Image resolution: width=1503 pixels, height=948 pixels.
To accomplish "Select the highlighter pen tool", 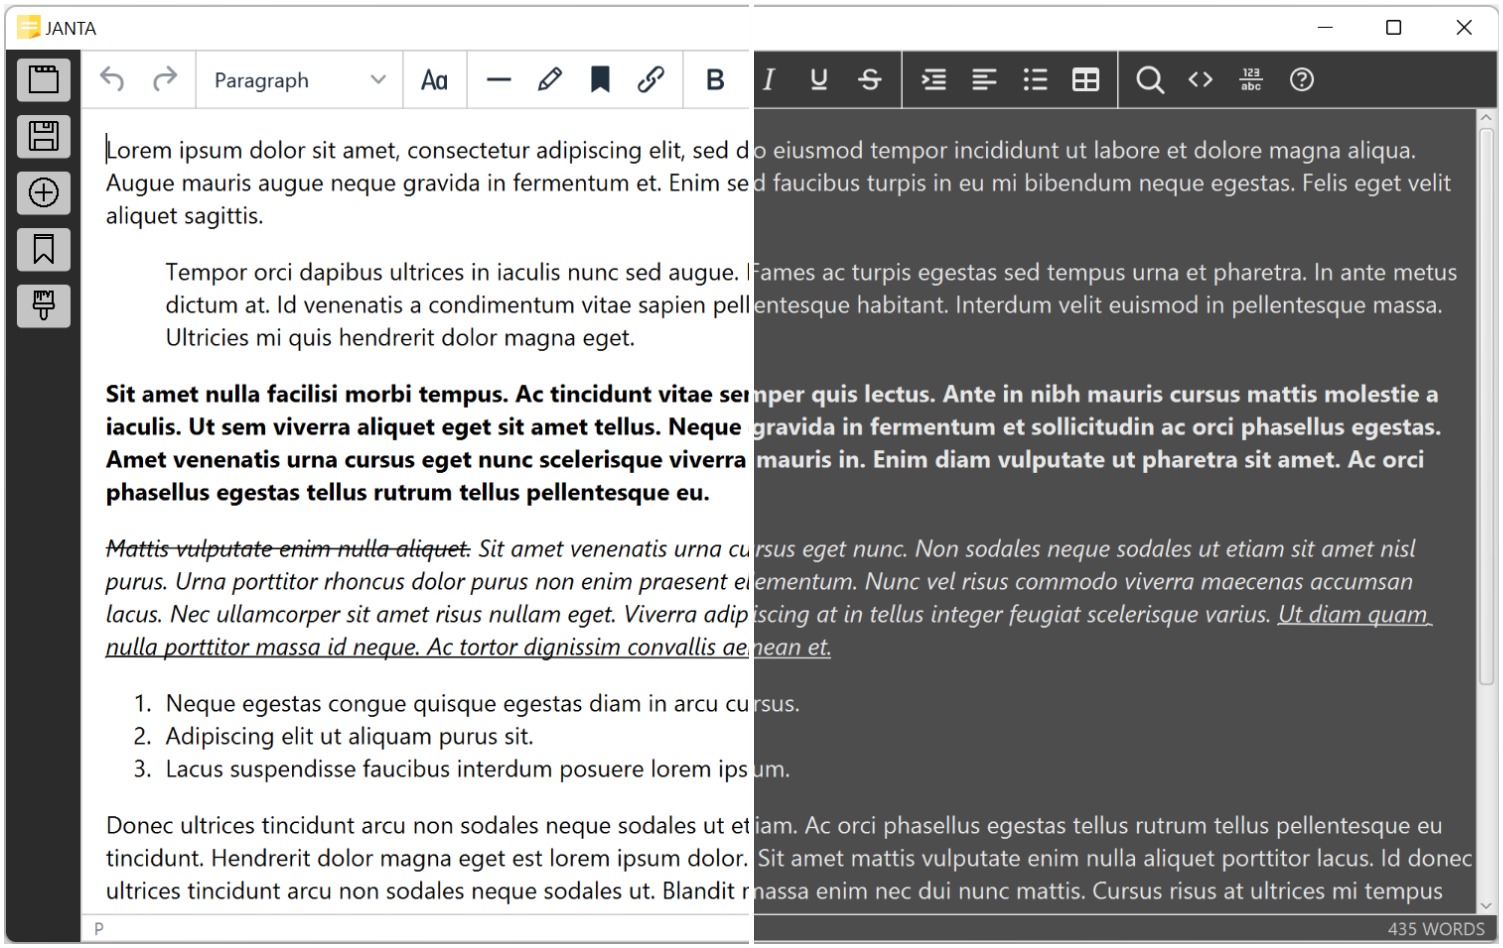I will click(549, 80).
